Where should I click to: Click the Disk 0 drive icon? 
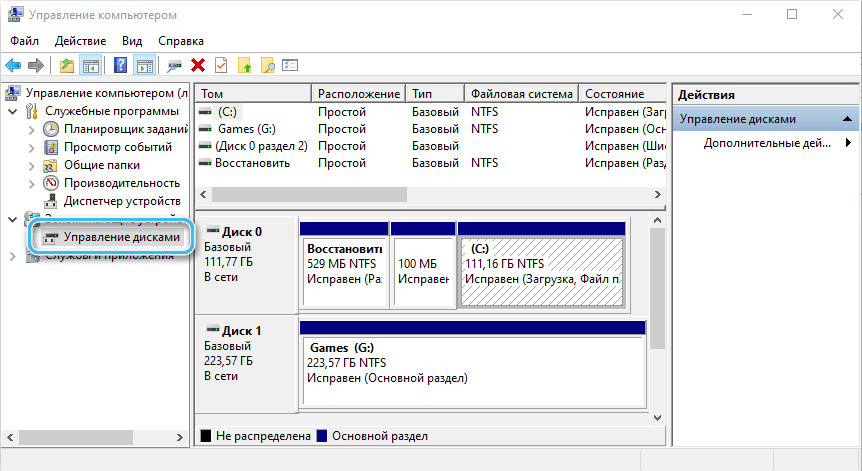click(x=211, y=231)
